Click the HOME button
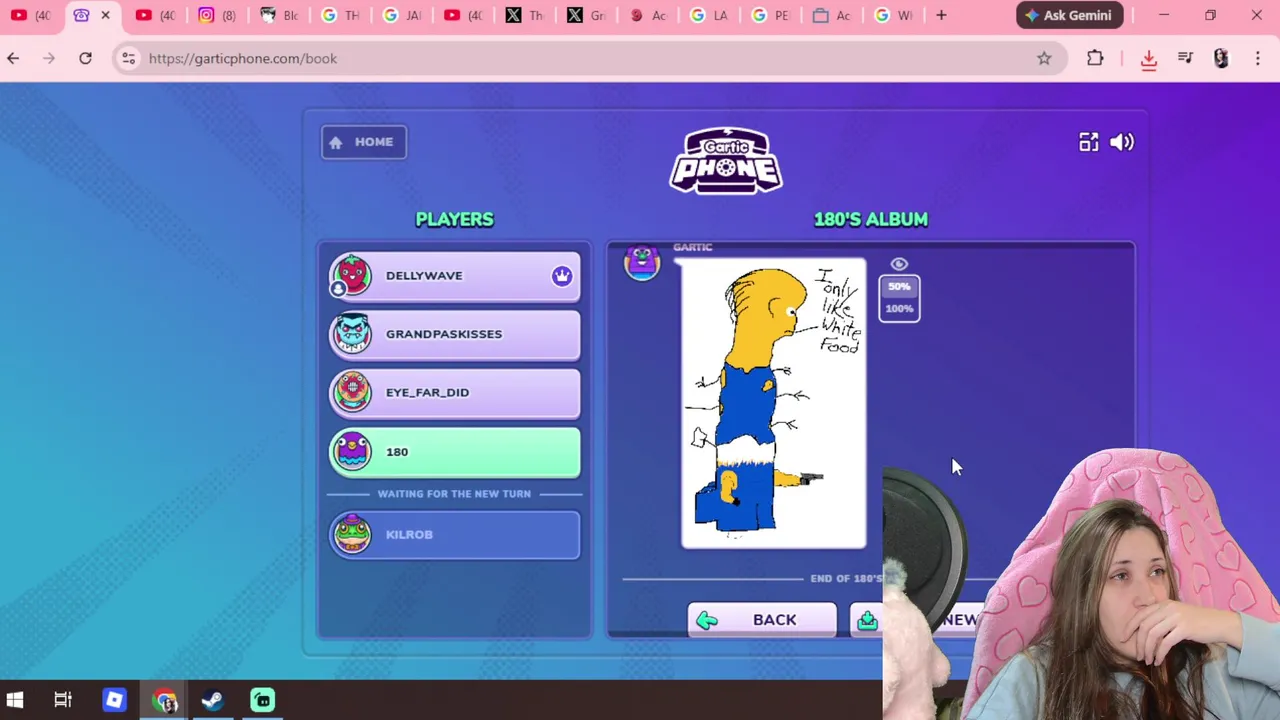 click(x=364, y=142)
